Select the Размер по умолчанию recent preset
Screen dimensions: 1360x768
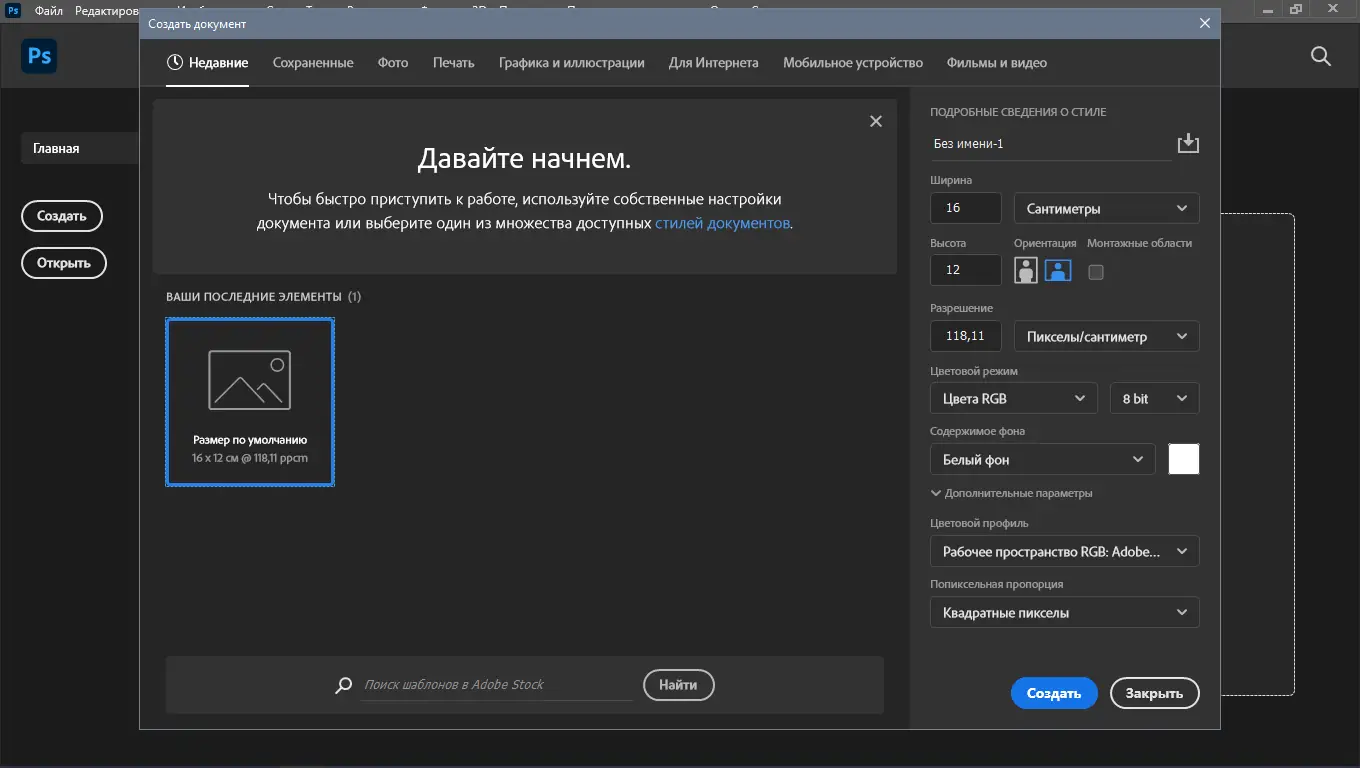tap(250, 402)
